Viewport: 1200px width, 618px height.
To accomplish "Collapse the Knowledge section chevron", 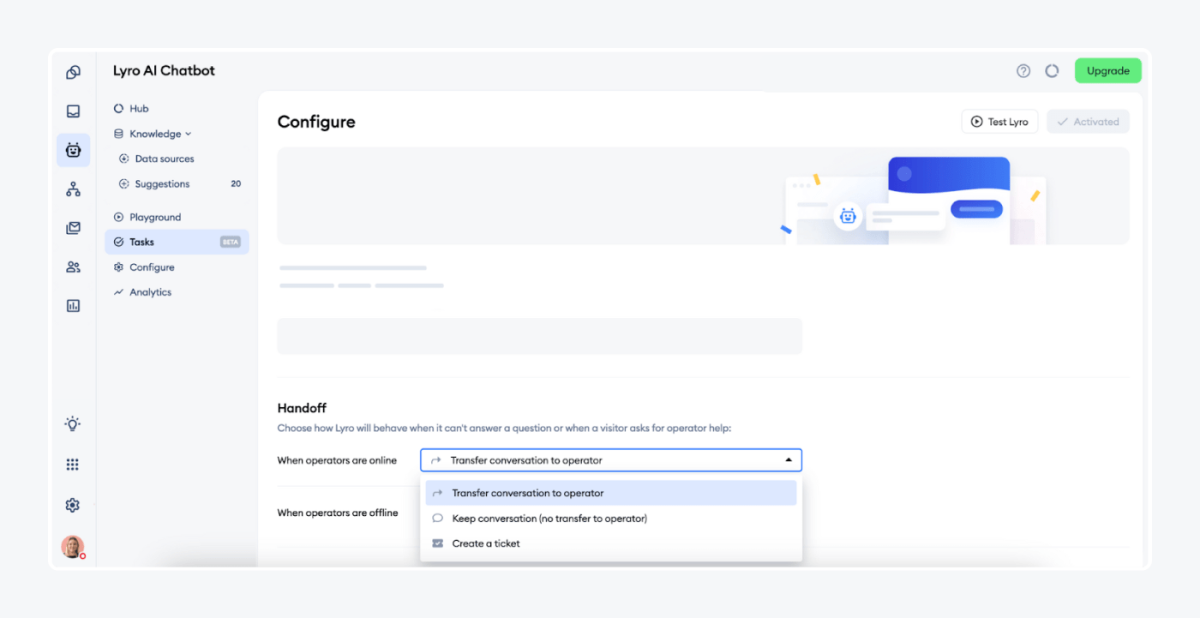I will pos(187,133).
